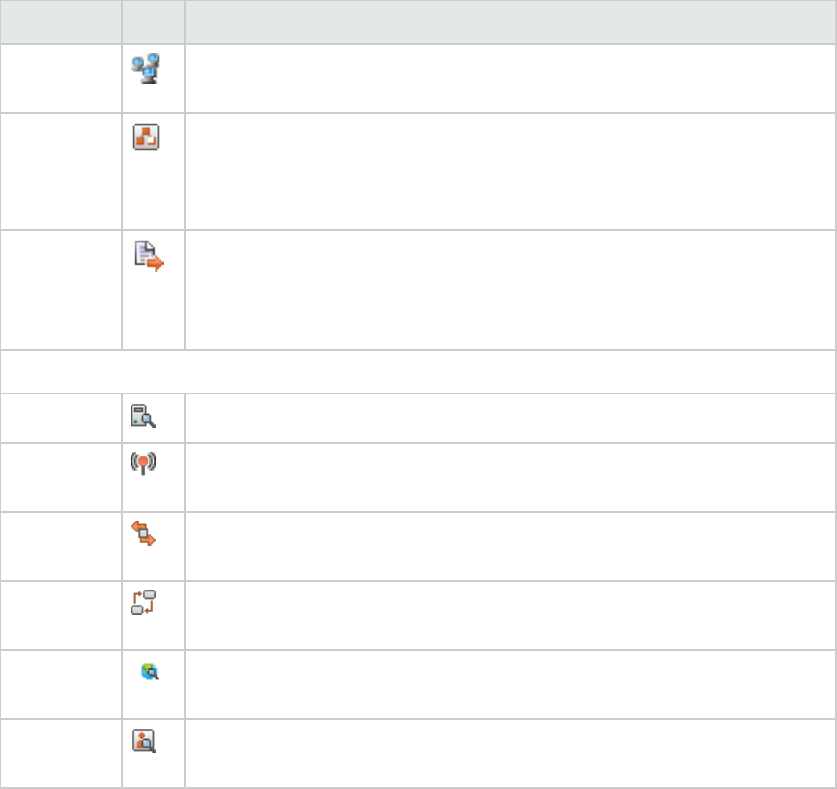Select the orange opposing arrows icon
Image resolution: width=837 pixels, height=789 pixels.
point(147,535)
